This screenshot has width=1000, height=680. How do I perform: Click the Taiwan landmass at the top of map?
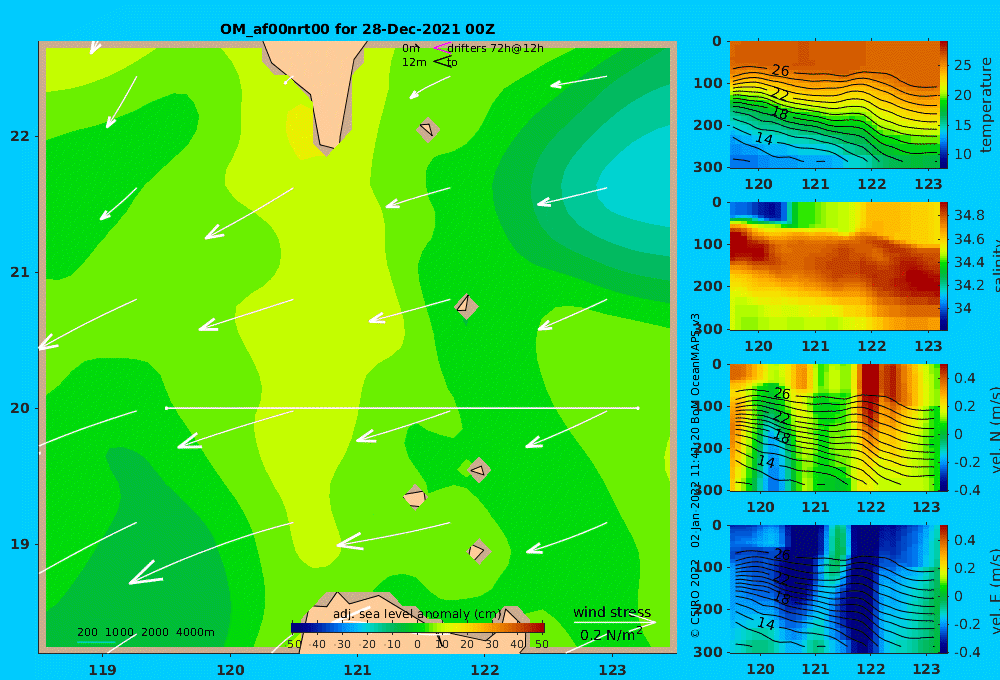(x=322, y=89)
